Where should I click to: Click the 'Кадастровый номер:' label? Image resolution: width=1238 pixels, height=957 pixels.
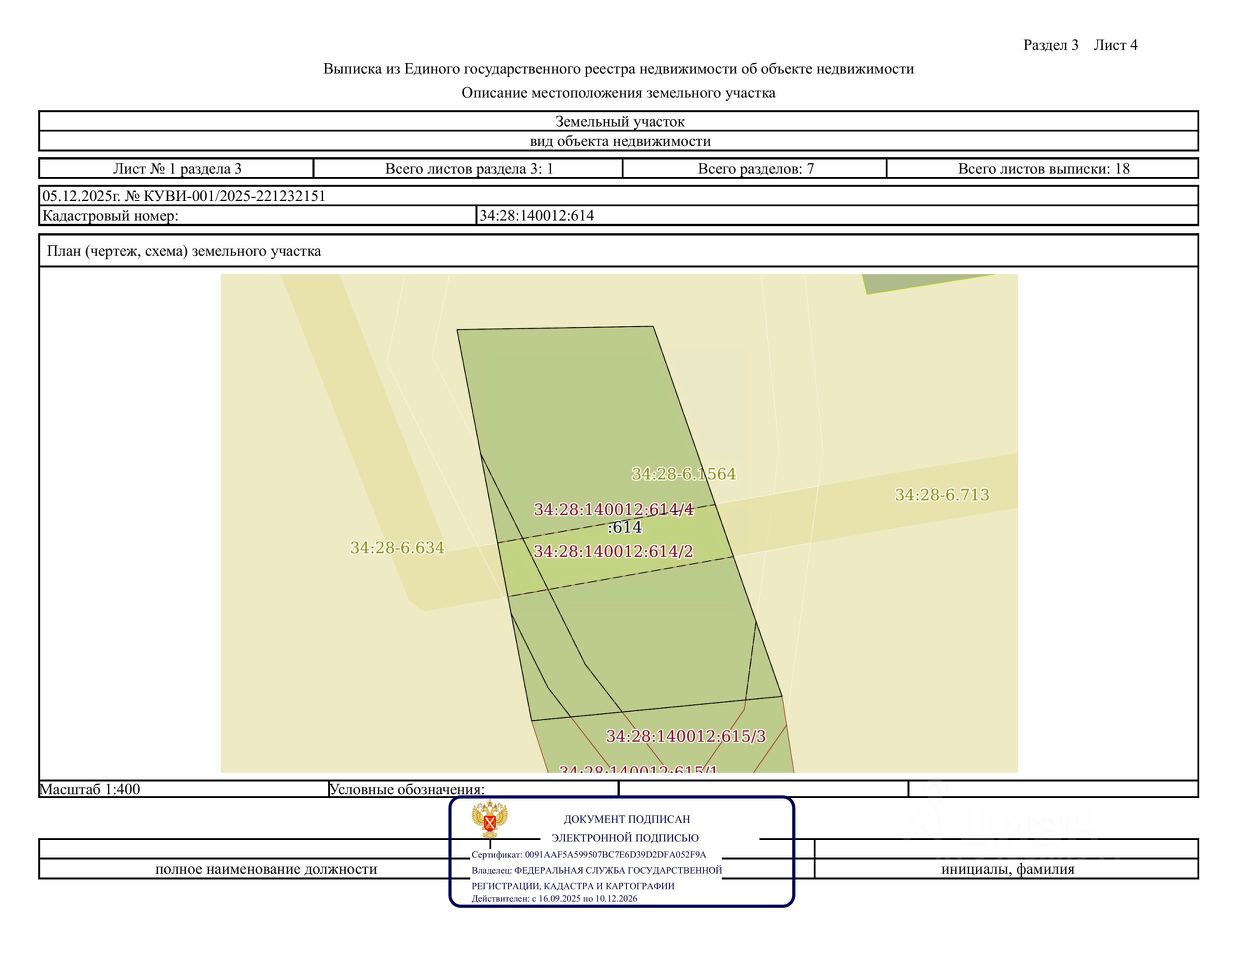coord(110,215)
